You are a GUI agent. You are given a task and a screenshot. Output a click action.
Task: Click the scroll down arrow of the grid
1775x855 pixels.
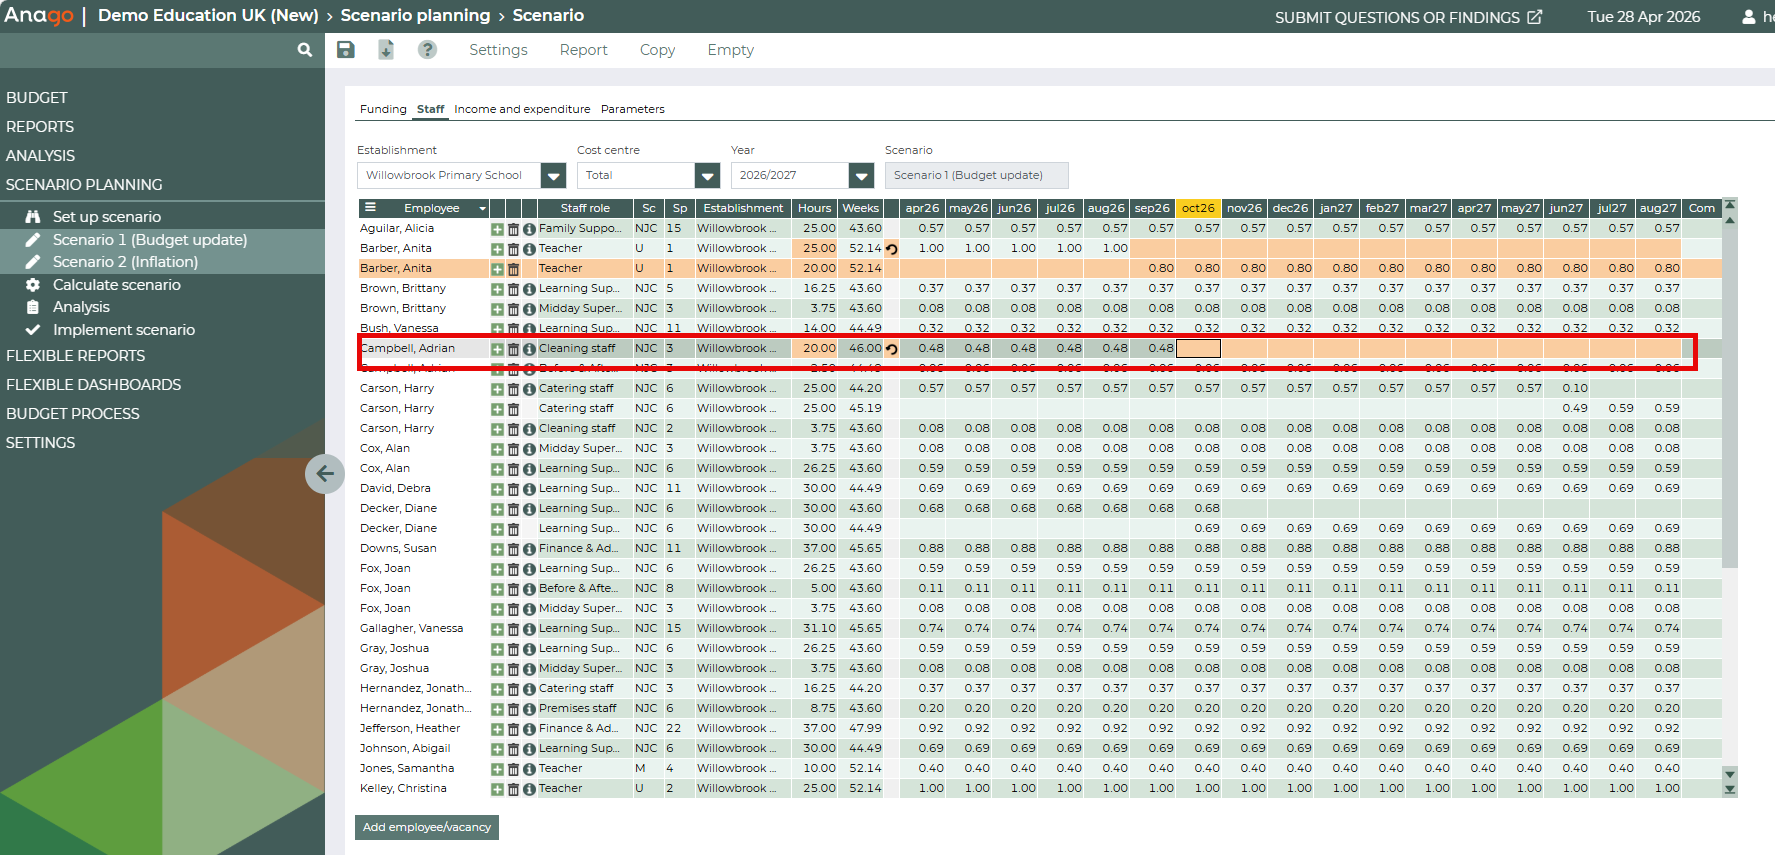[1730, 774]
